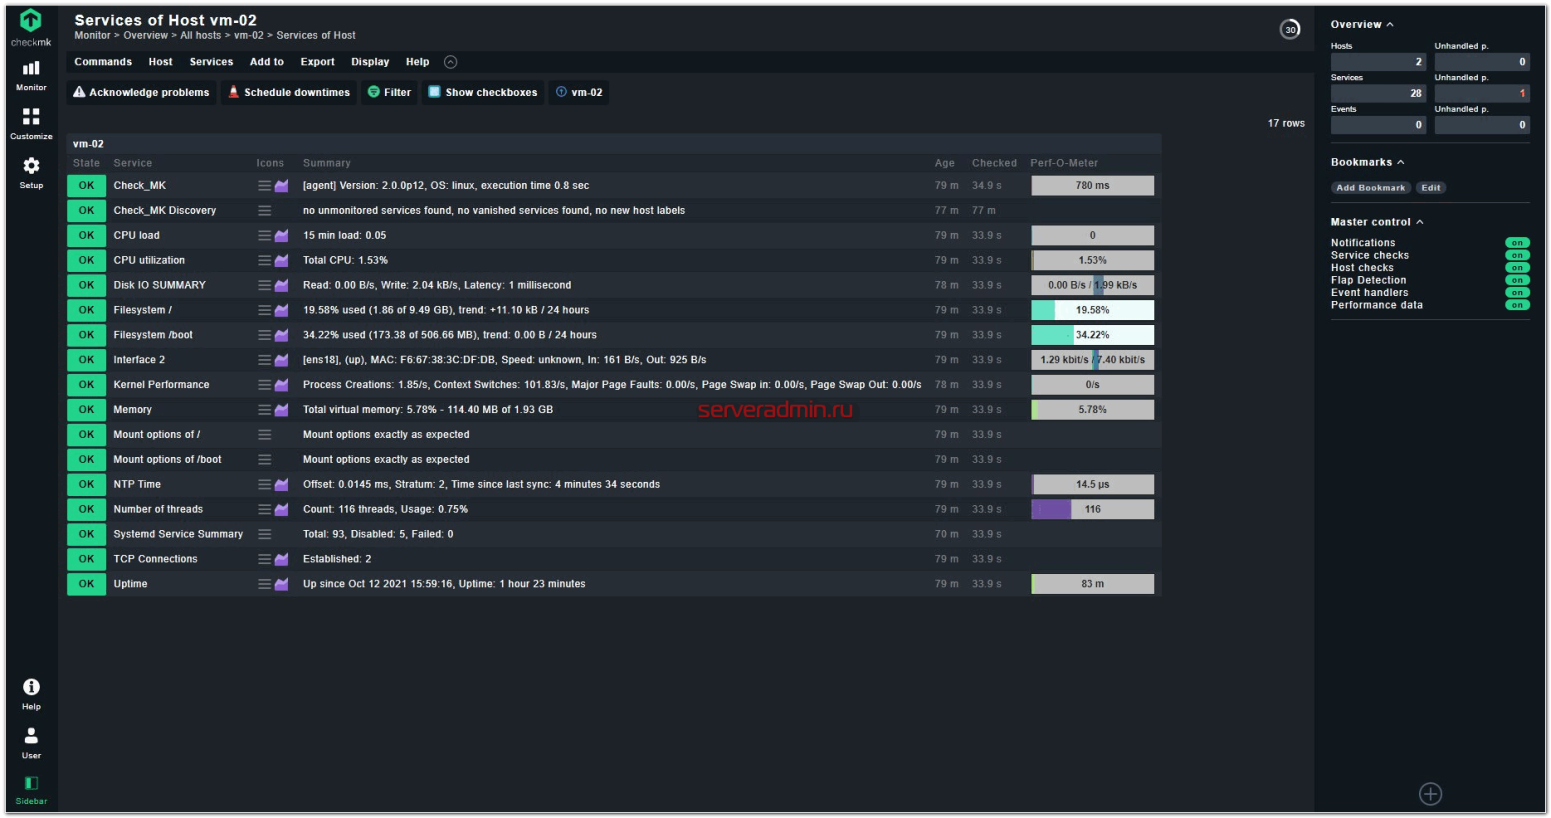Click Add Bookmark button
Screen dimensions: 1551x818
click(x=1370, y=188)
